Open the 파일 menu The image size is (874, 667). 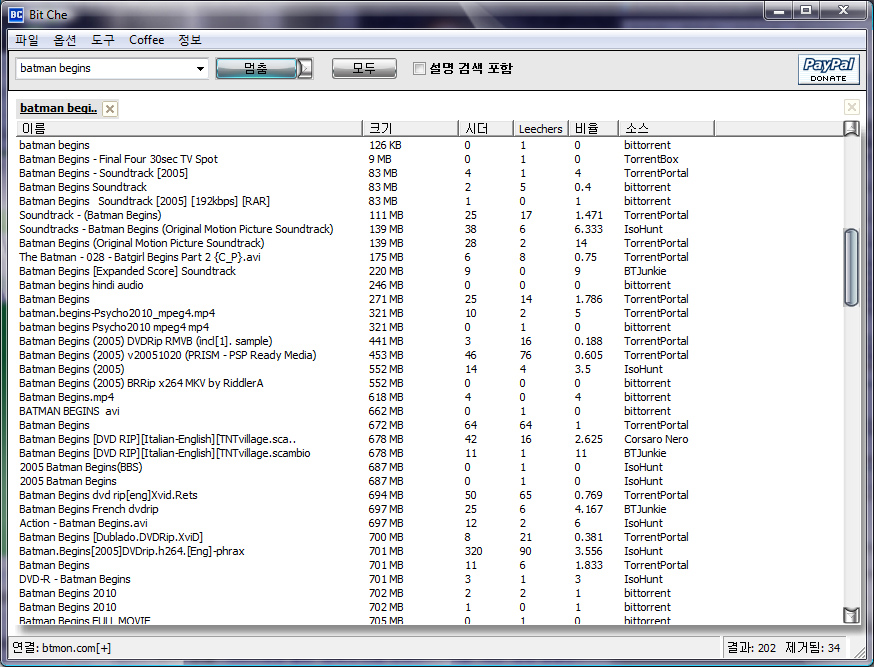pos(26,40)
